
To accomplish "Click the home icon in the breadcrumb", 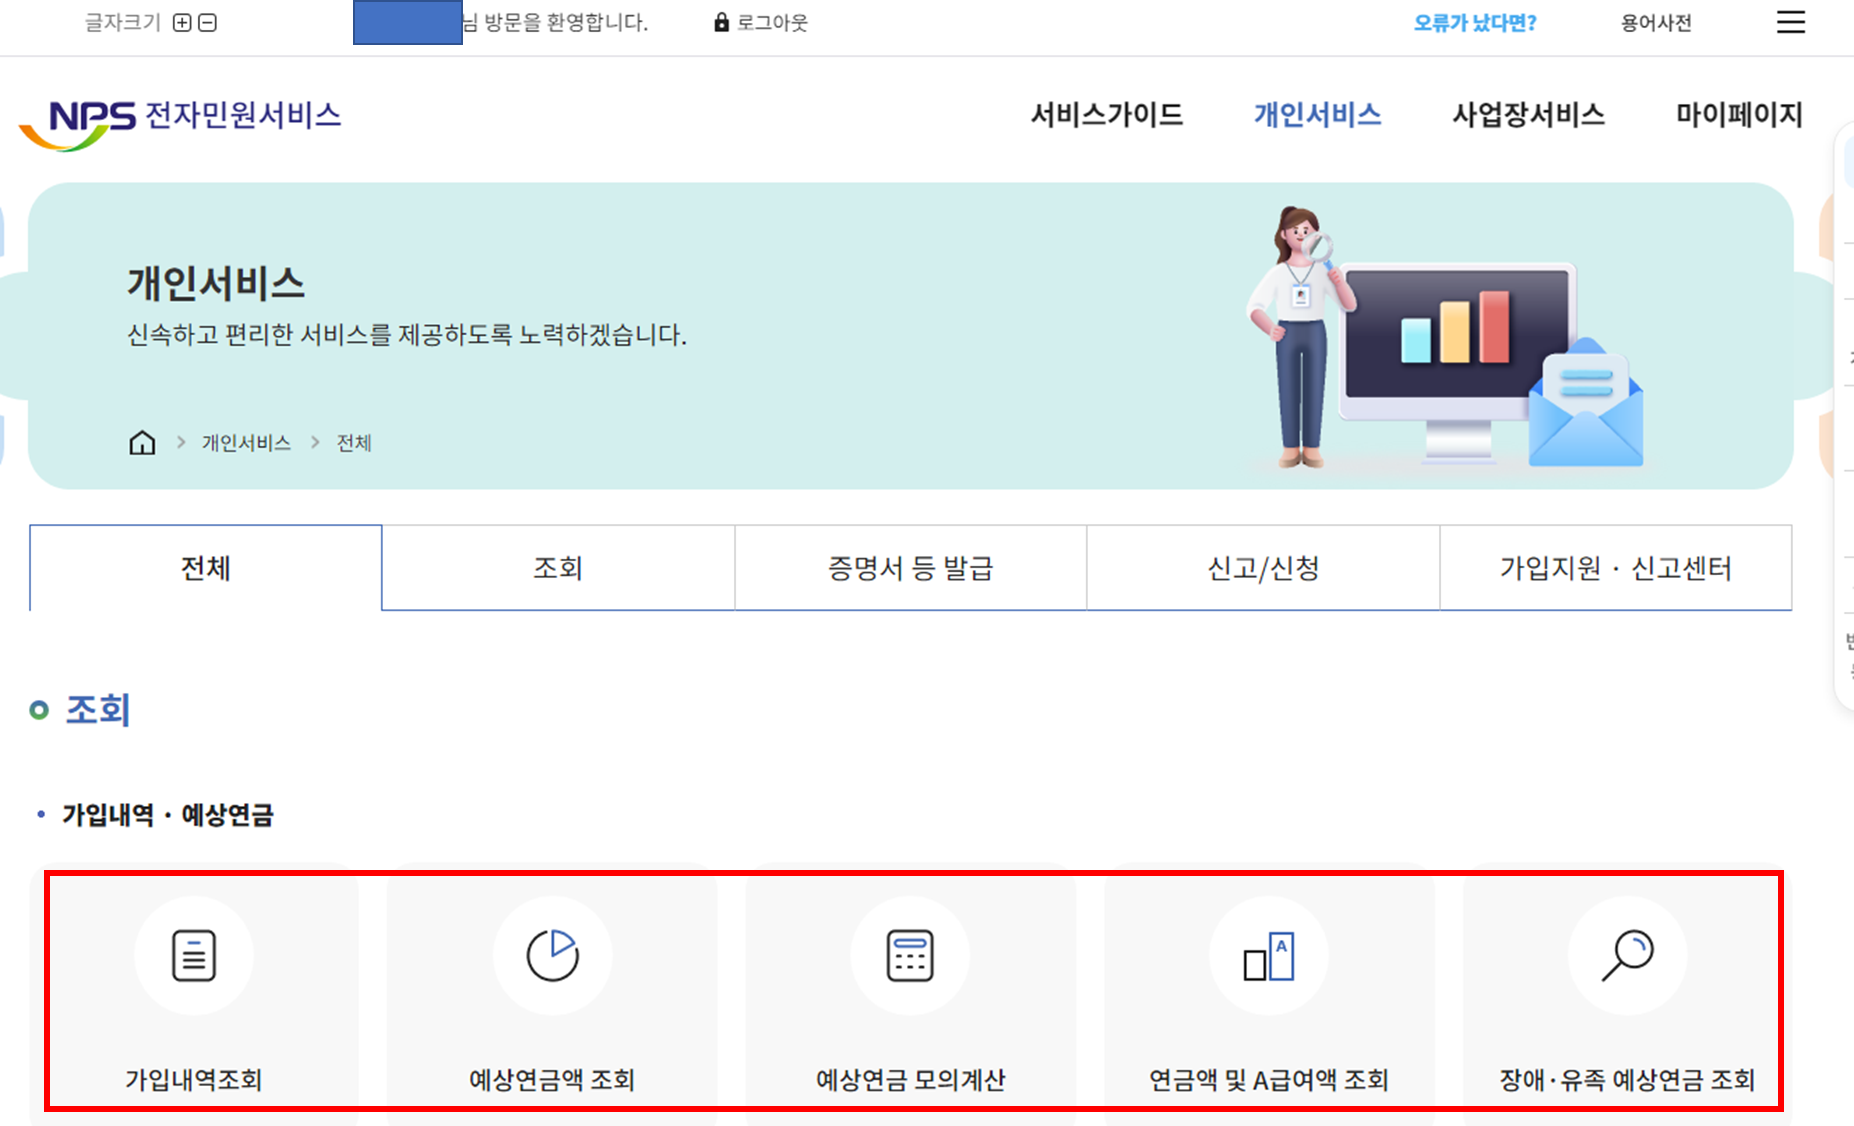I will click(142, 442).
